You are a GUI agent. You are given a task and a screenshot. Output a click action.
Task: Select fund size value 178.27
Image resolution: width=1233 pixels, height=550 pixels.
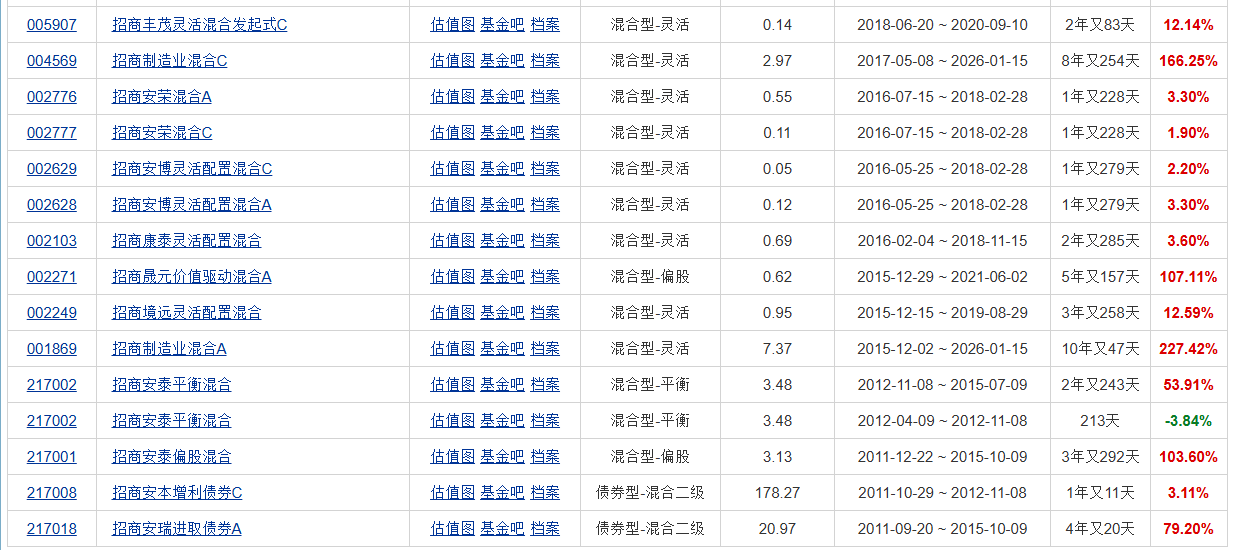[x=777, y=493]
